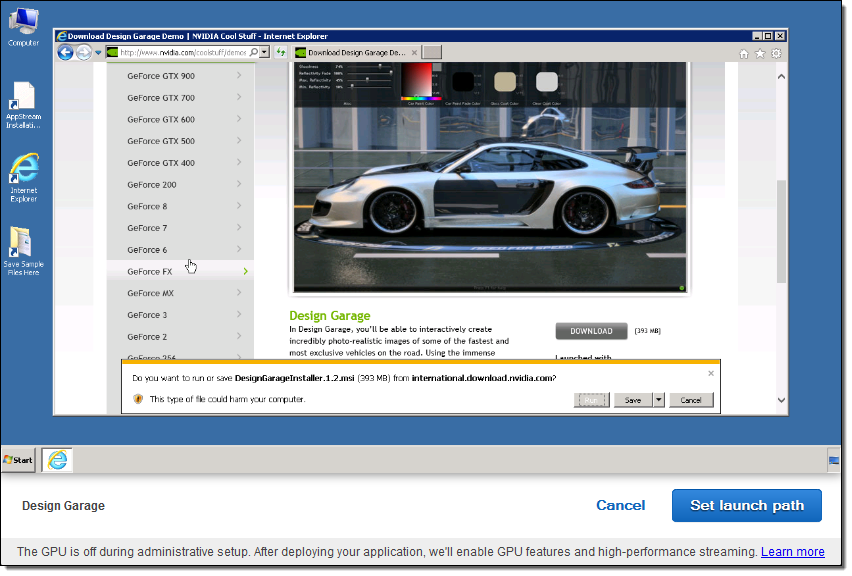
Task: Open the Save Sample Files Here folder
Action: (23, 251)
